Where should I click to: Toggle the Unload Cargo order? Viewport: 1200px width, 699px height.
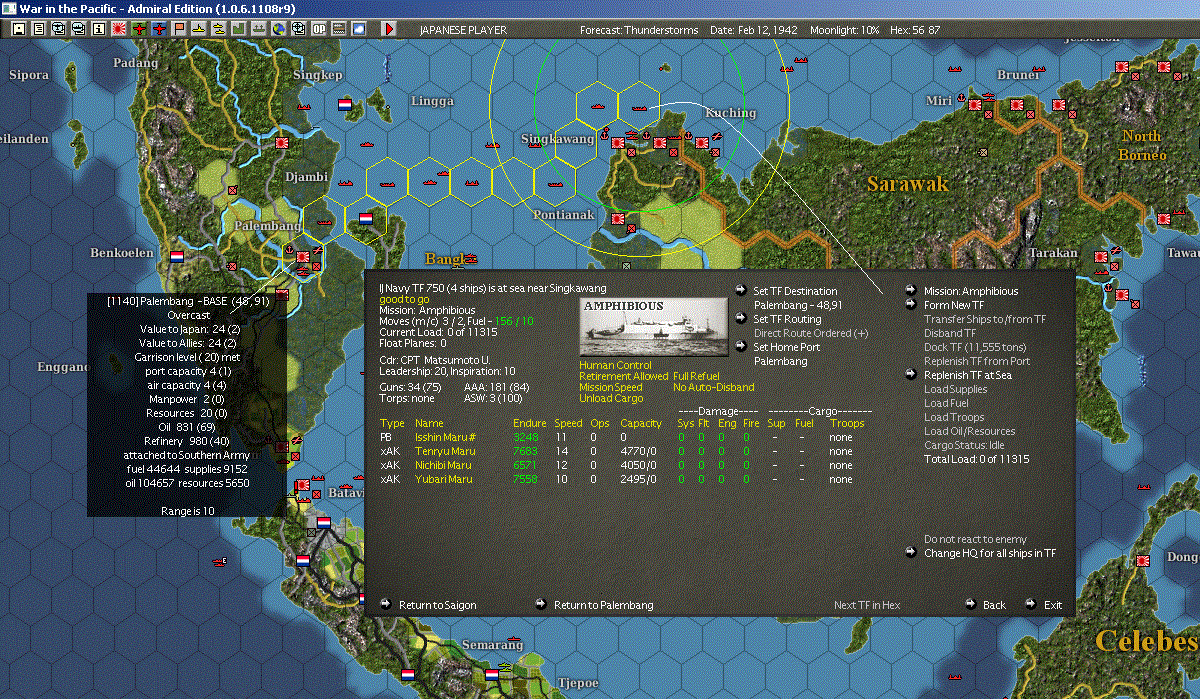pyautogui.click(x=612, y=398)
